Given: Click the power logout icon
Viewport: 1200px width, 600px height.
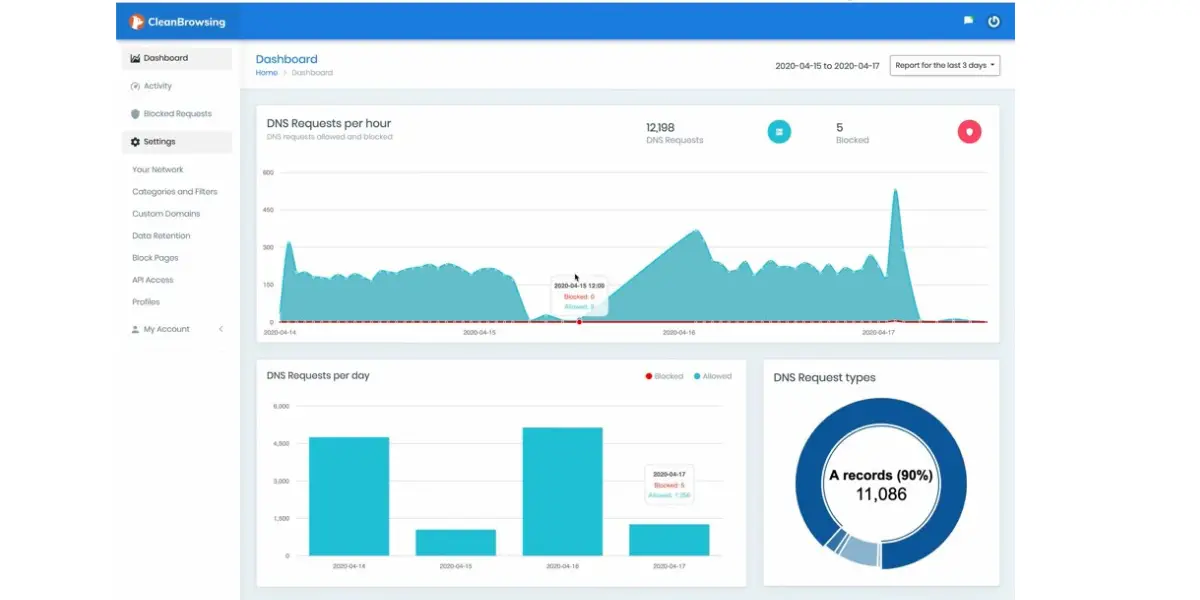Looking at the screenshot, I should point(994,21).
